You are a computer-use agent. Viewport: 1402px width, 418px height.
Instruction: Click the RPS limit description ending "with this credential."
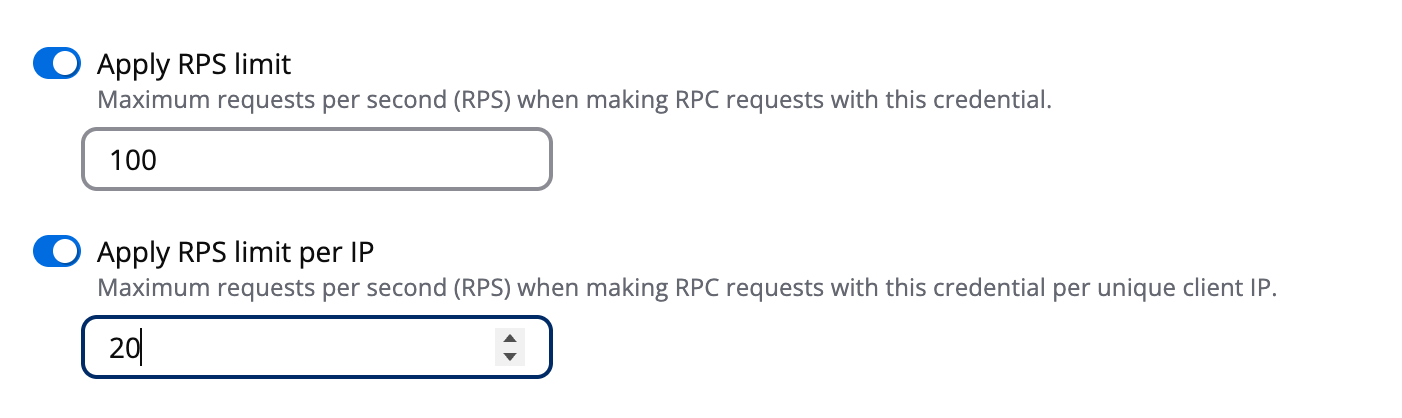click(x=574, y=101)
